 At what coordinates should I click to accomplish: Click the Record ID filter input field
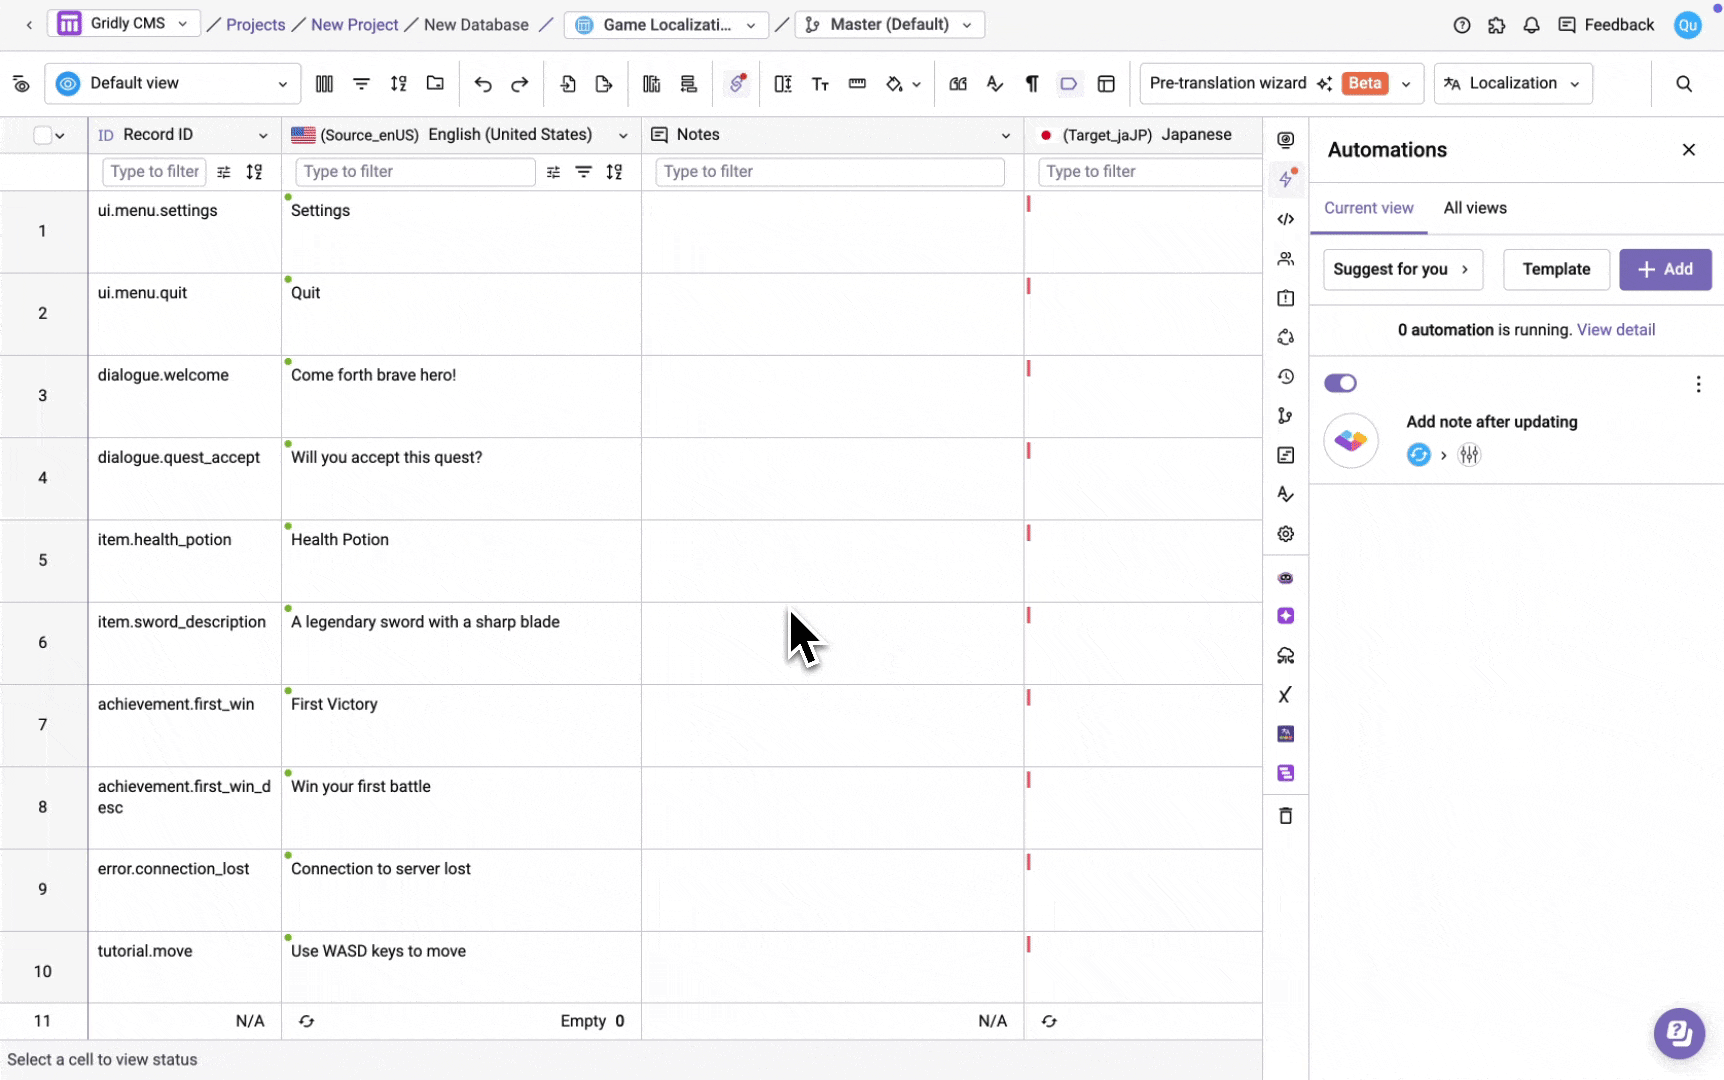tap(154, 172)
